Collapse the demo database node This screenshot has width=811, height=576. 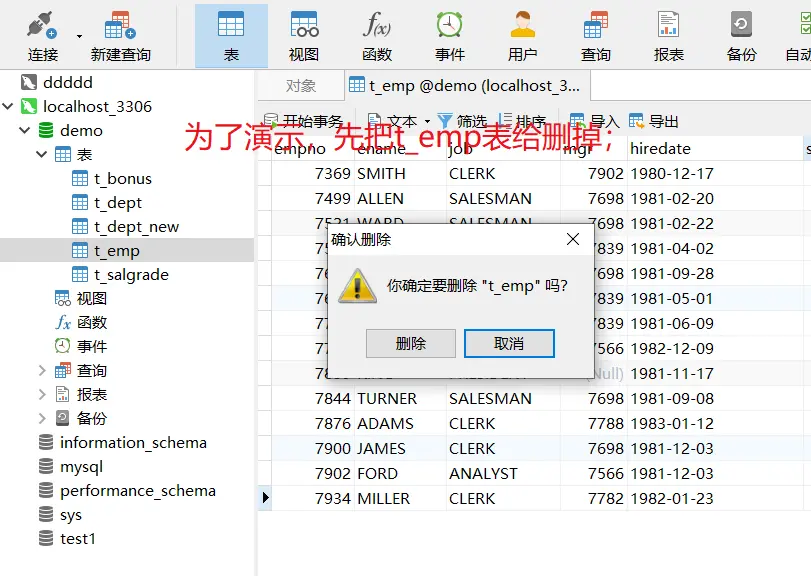(x=25, y=130)
